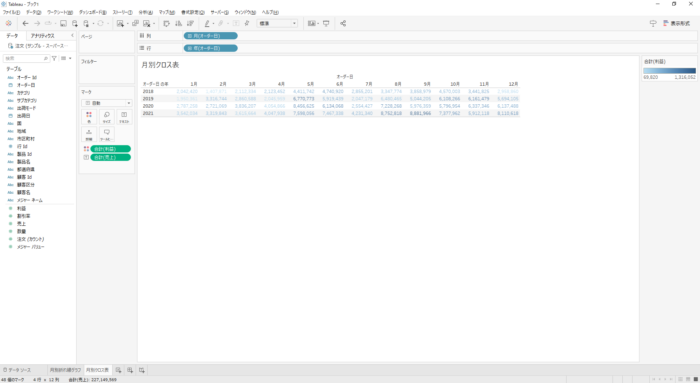Click the Share workbook icon in toolbar
Viewport: 700px width, 383px height.
tap(343, 23)
